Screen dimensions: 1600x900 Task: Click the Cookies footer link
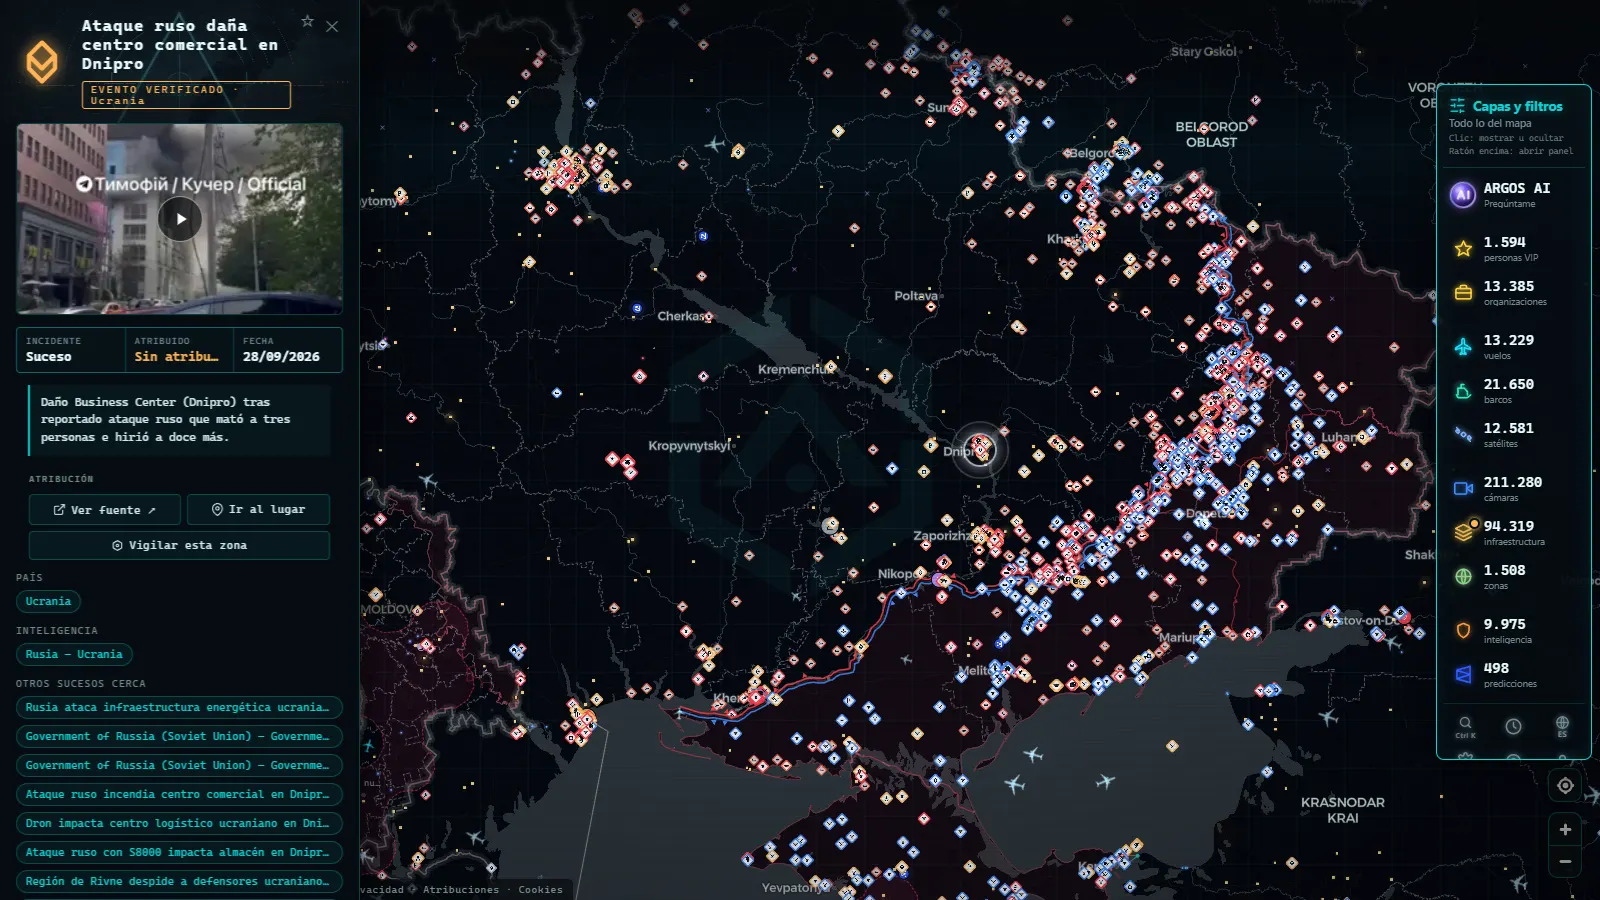[540, 889]
